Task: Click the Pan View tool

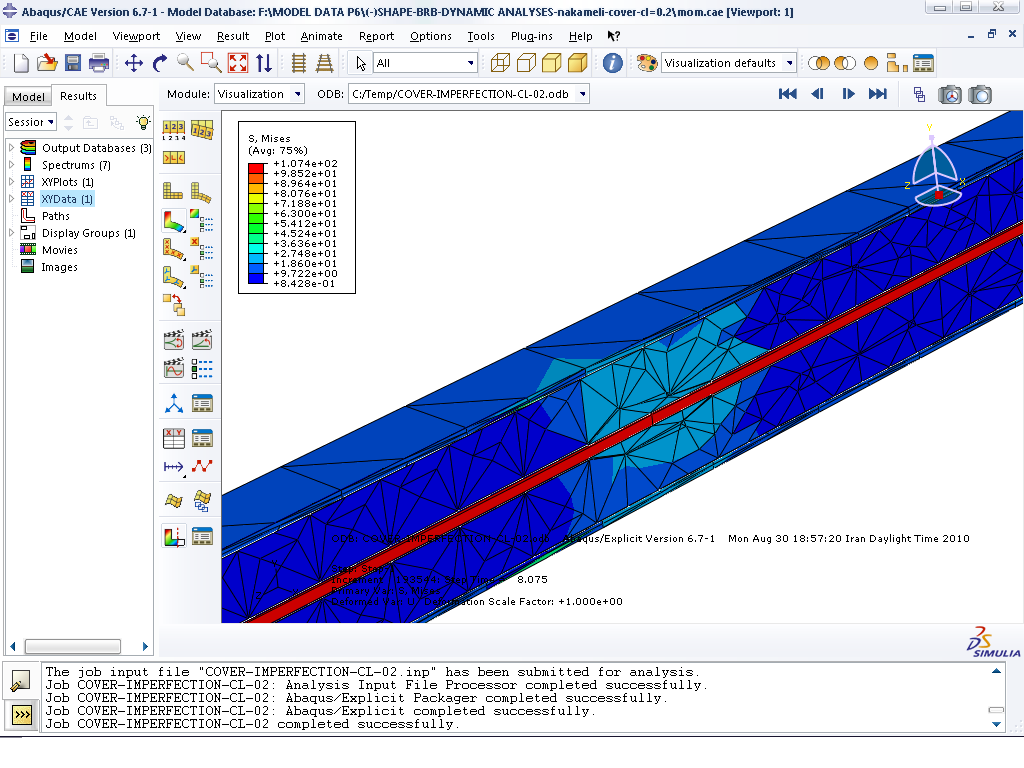Action: click(x=133, y=63)
